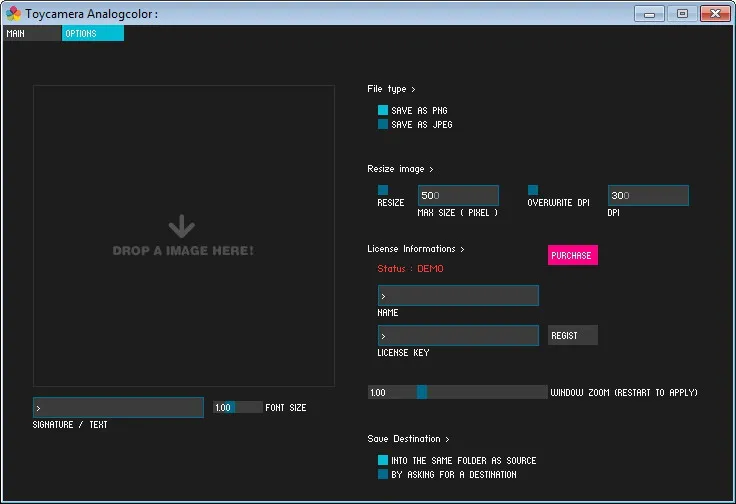Viewport: 736px width, 504px height.
Task: Click the Window Zoom slider handle
Action: pyautogui.click(x=422, y=392)
